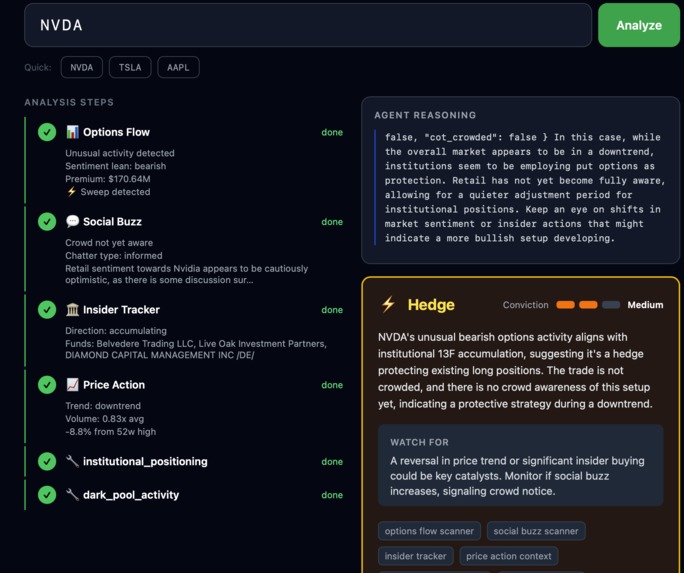Click the Volume: 0.83x avg line
684x573 pixels.
point(105,419)
